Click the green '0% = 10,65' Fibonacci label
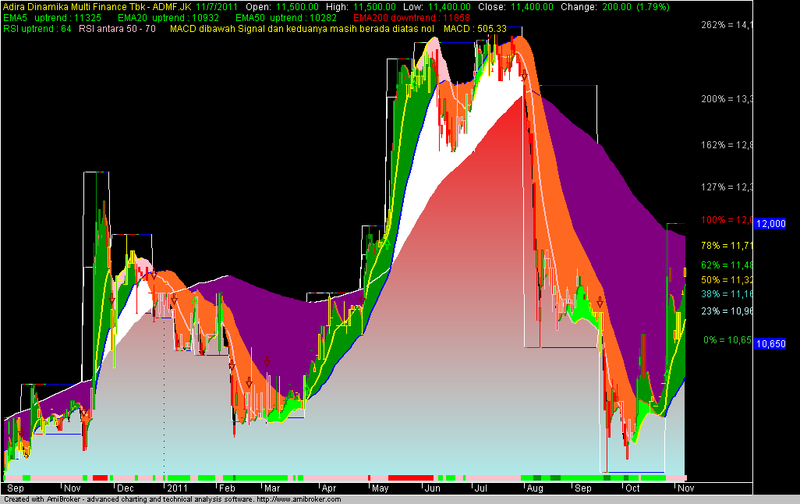Image resolution: width=800 pixels, height=504 pixels. pos(728,340)
